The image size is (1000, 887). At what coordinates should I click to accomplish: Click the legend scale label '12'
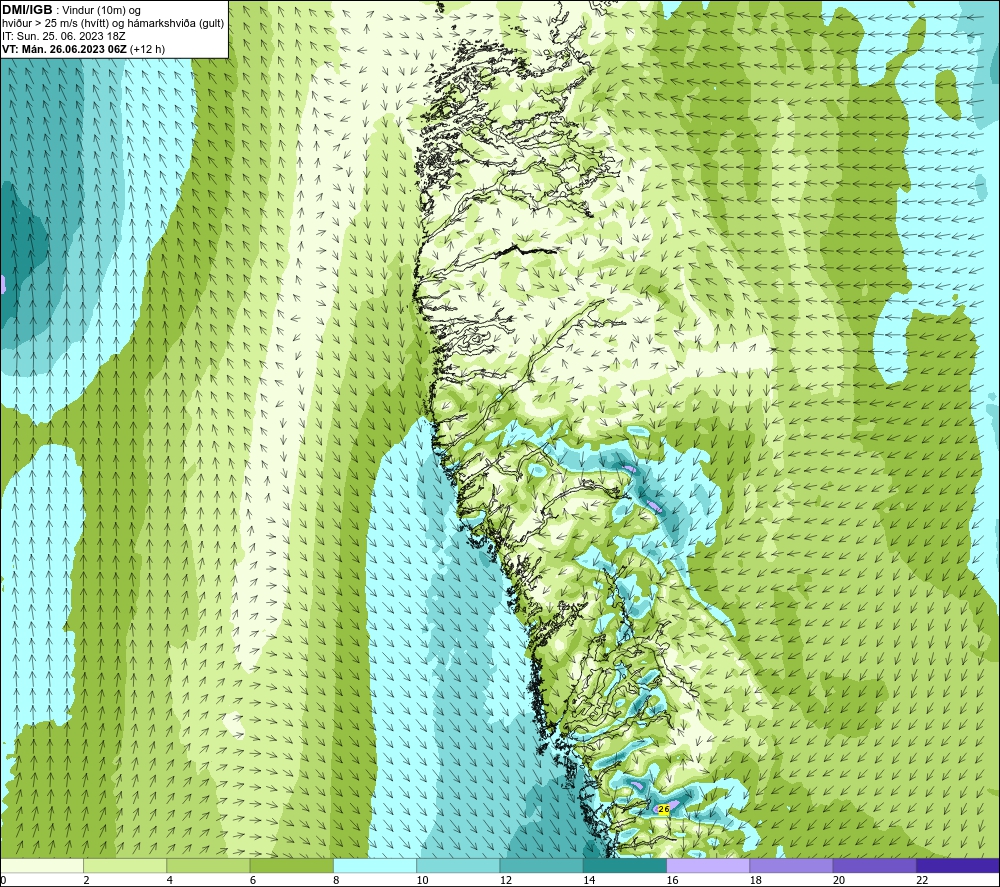506,881
